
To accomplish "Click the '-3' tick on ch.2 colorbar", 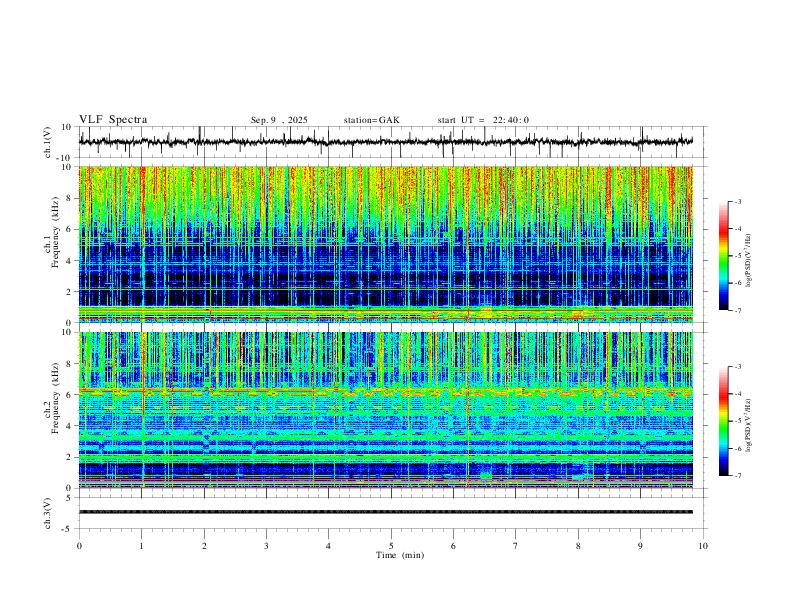I will 738,366.
